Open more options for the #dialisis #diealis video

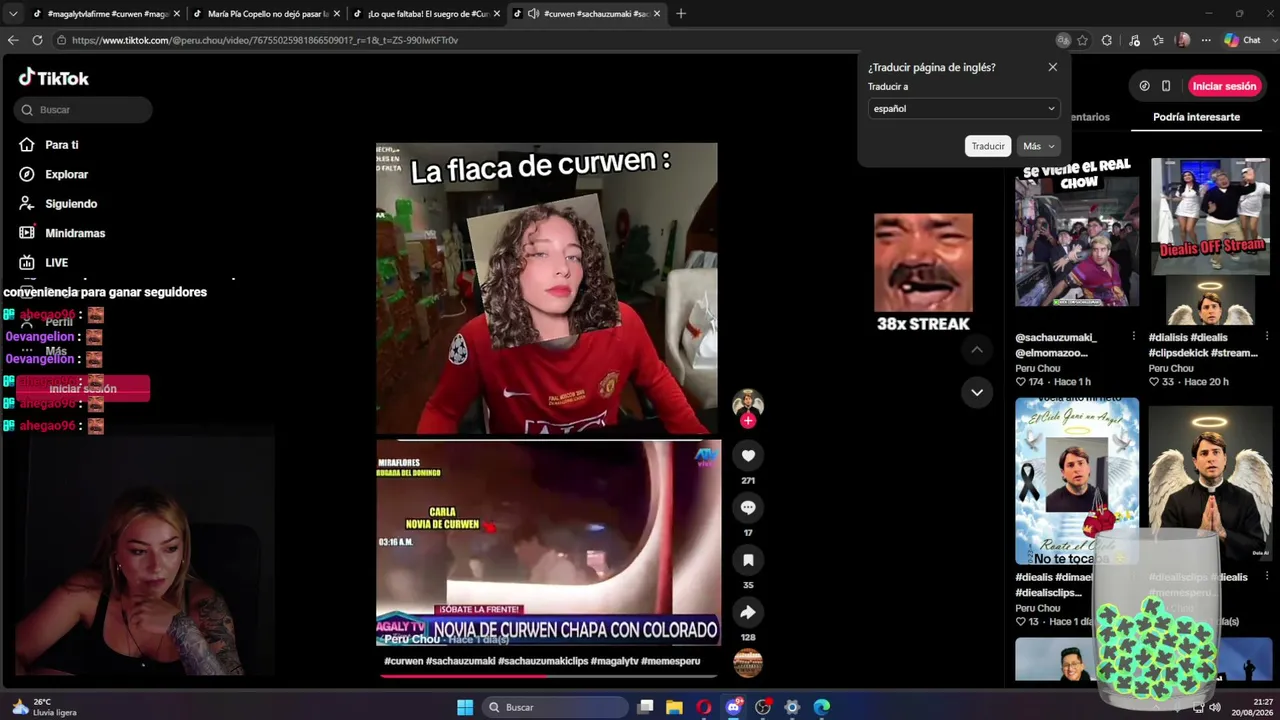click(x=1267, y=337)
